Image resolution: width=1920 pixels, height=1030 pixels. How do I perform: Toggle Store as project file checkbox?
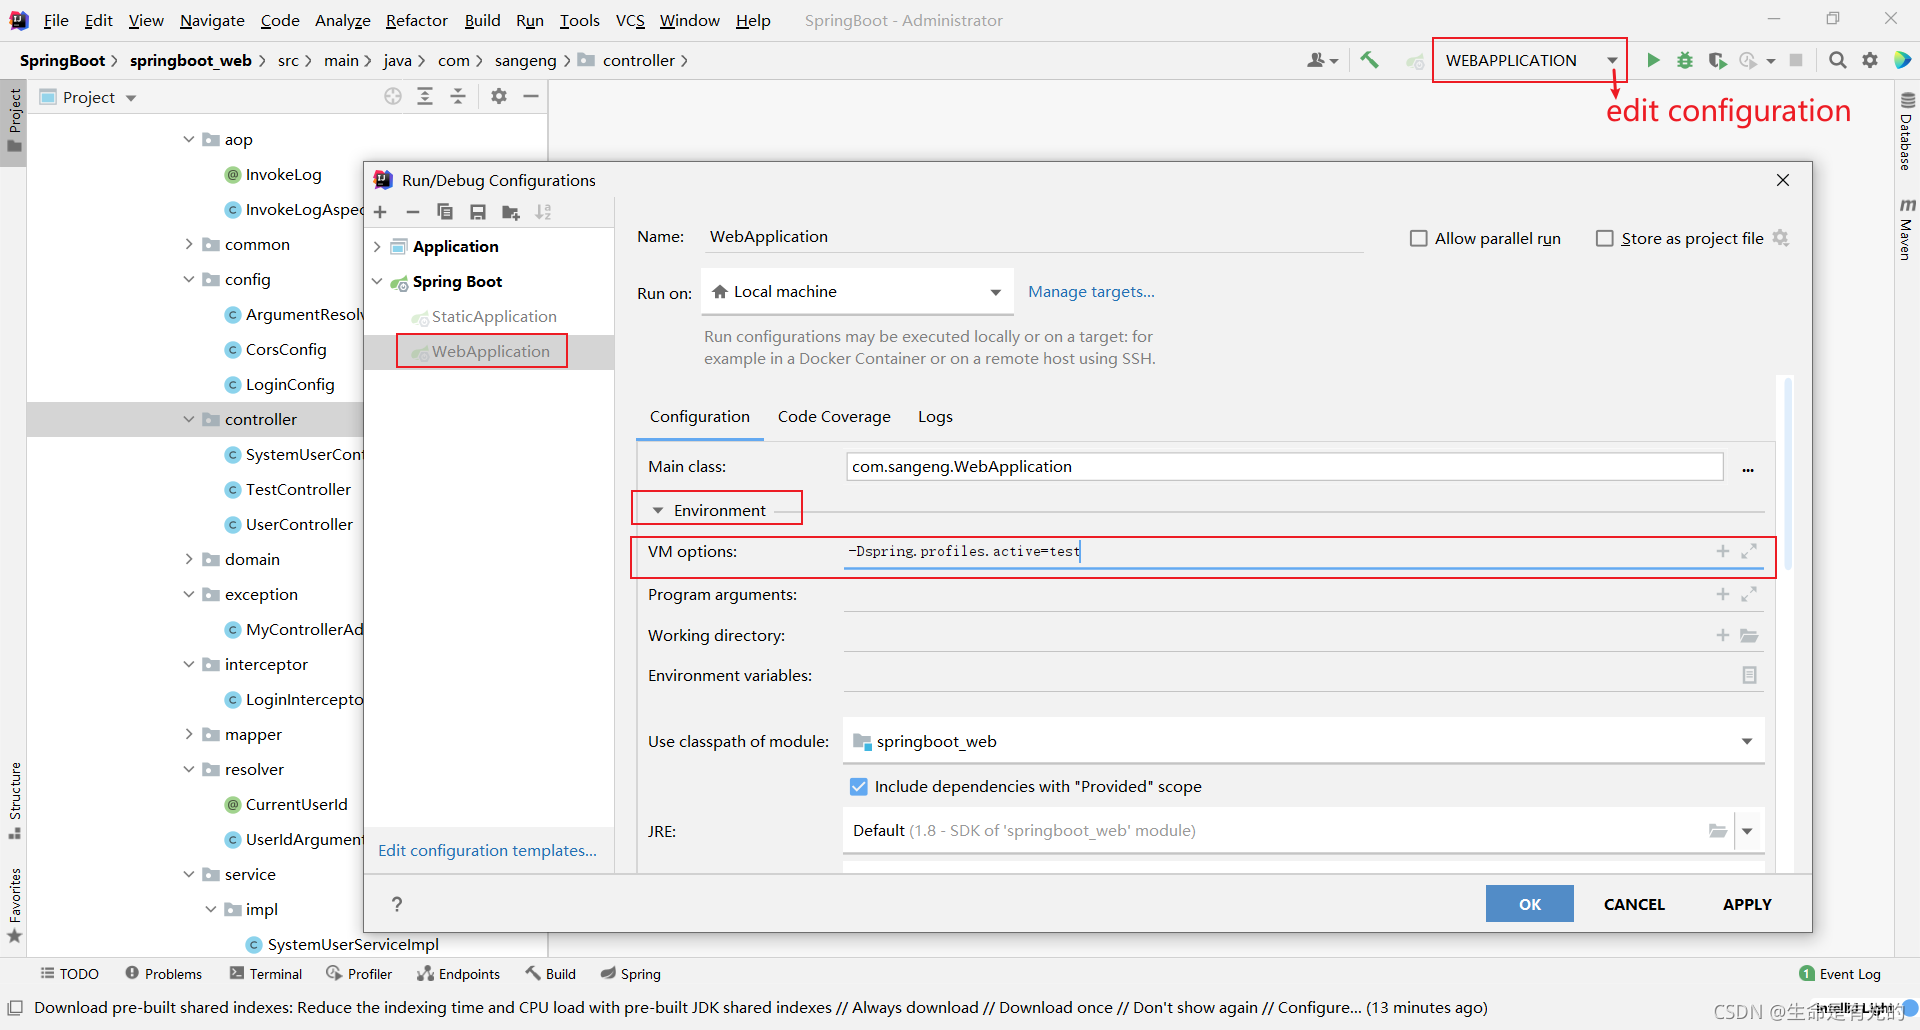[1605, 238]
